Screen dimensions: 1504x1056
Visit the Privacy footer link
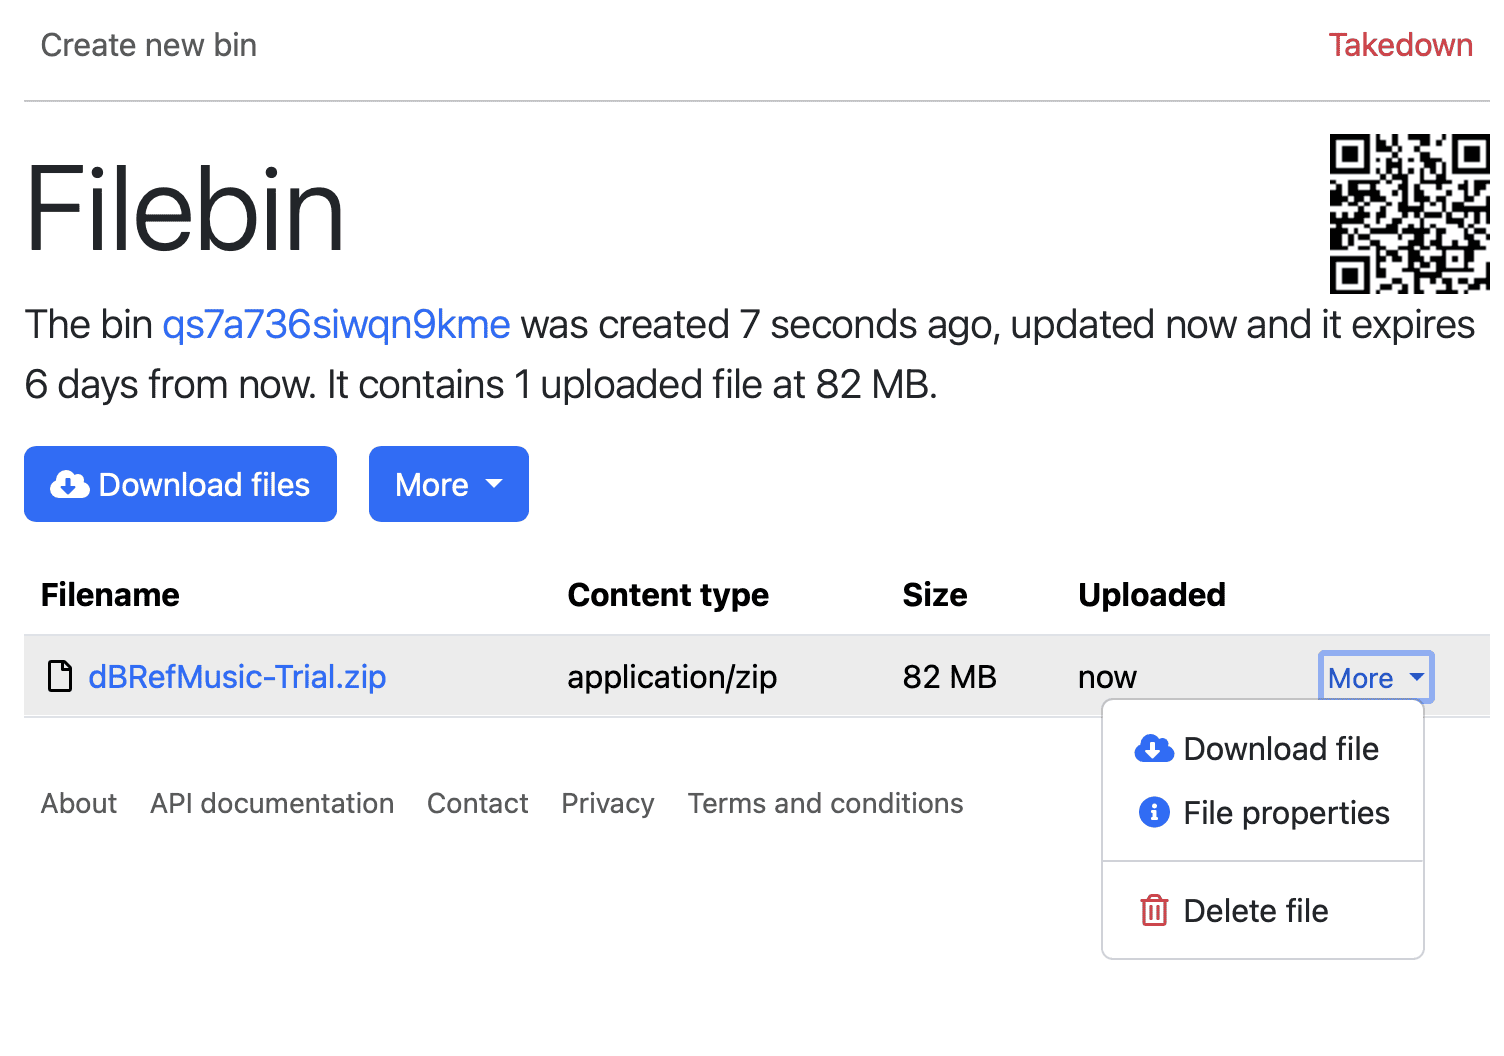(607, 803)
